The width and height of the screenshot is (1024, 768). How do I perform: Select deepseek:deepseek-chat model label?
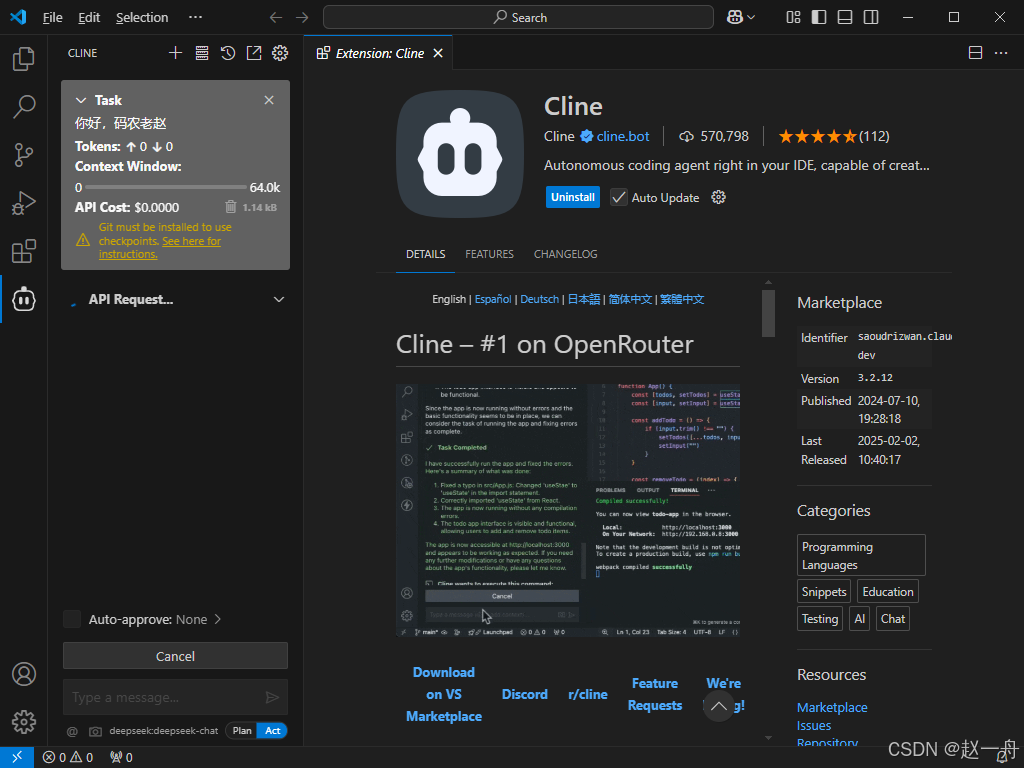(164, 731)
